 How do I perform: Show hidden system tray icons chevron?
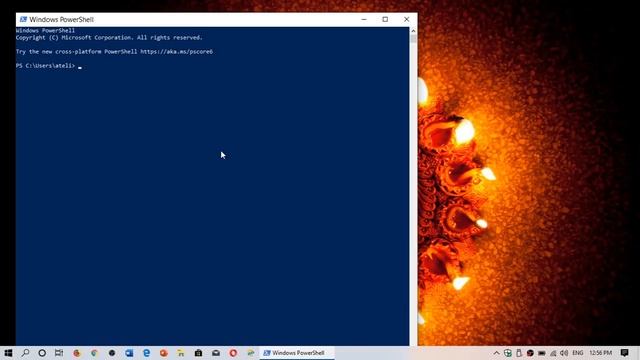(496, 353)
